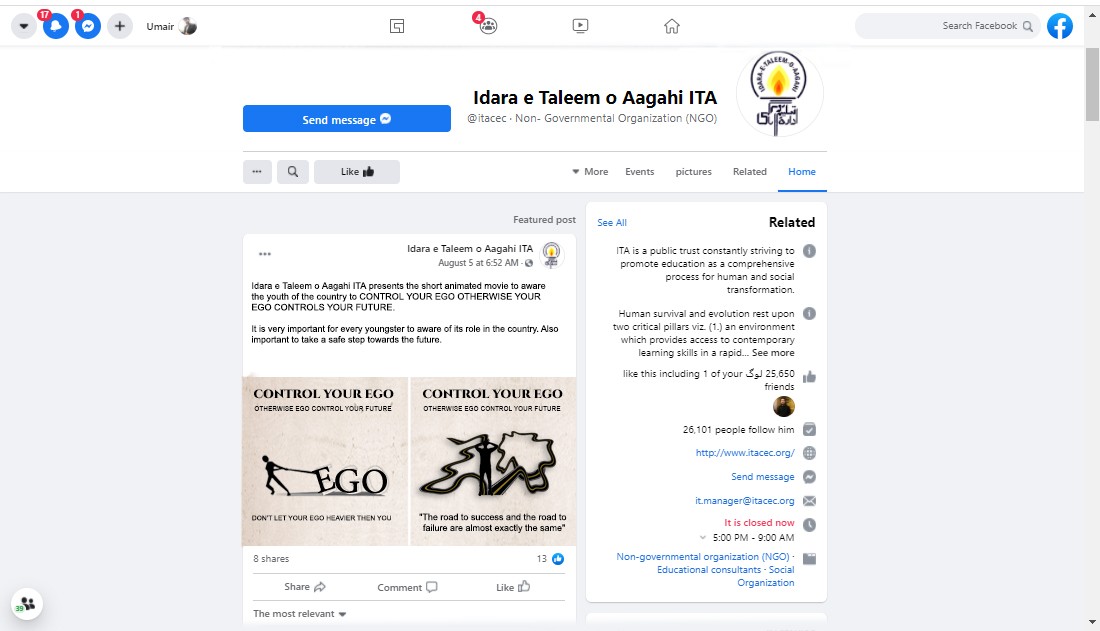
Task: Click the page title Idara e Taleem o Aagahi ITA
Action: pos(595,98)
